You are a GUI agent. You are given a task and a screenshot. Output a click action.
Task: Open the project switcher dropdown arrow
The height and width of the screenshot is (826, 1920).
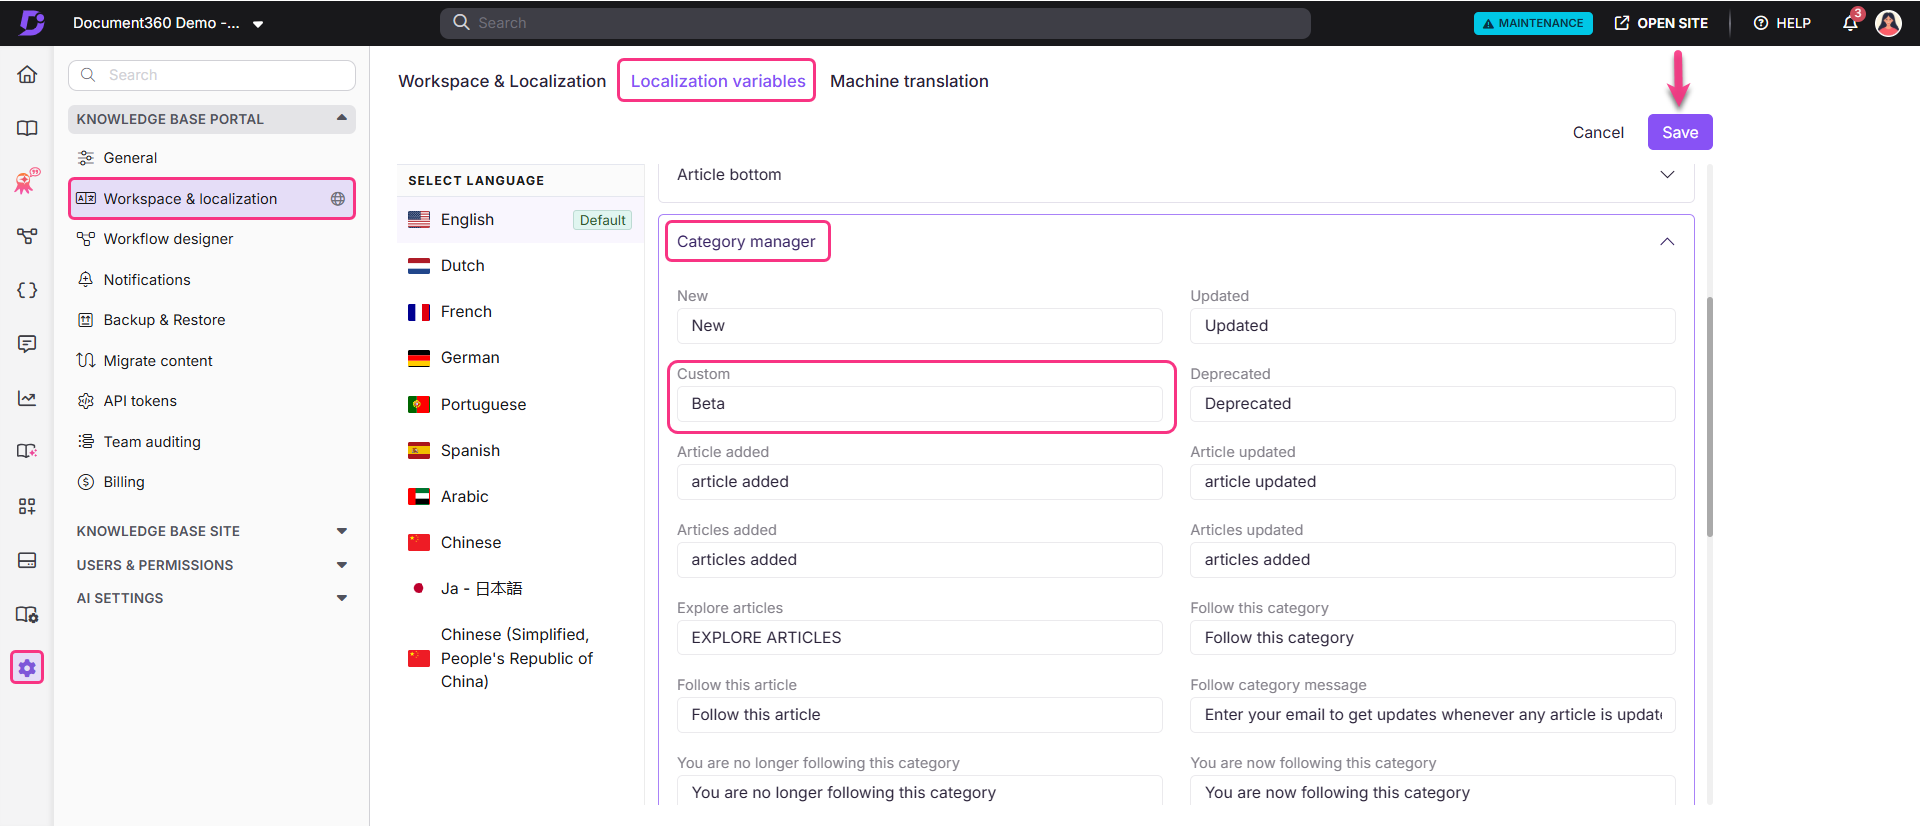click(258, 24)
